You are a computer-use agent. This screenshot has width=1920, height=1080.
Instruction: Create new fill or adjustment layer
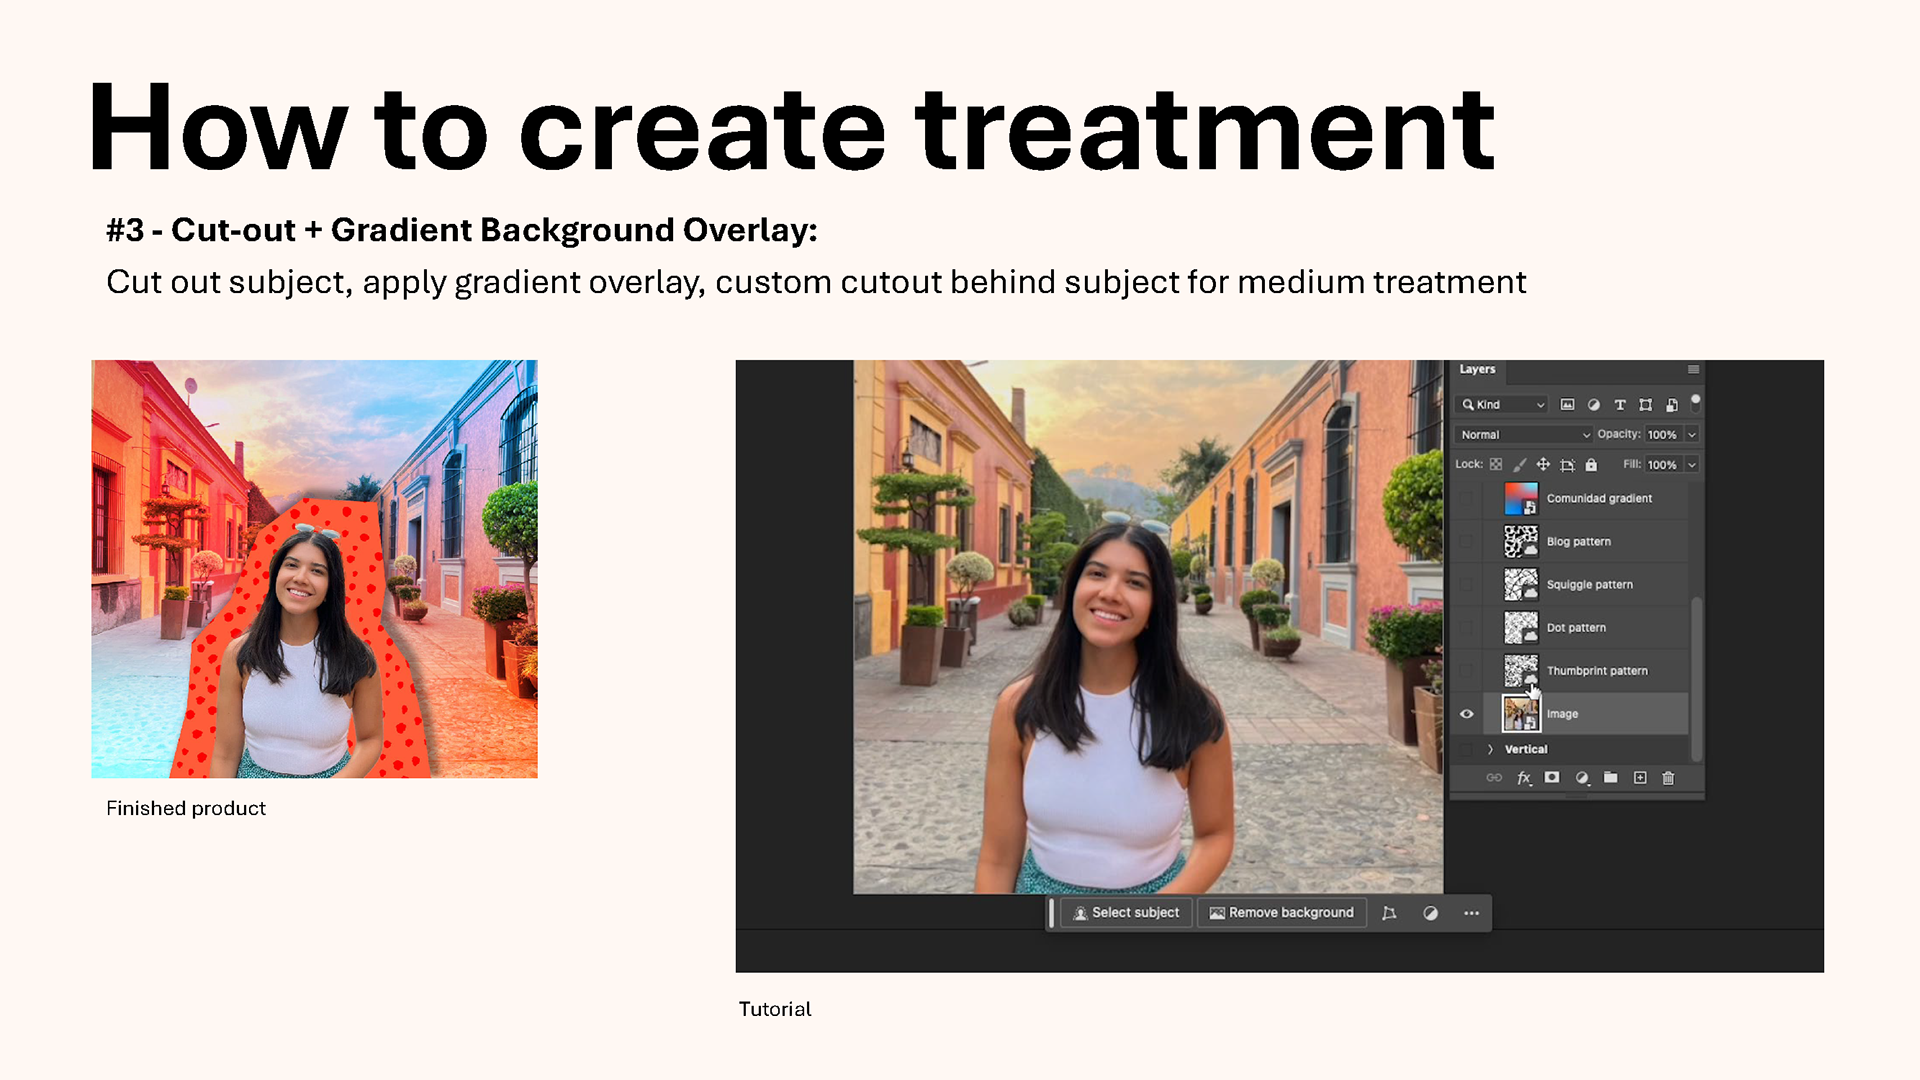(x=1582, y=778)
